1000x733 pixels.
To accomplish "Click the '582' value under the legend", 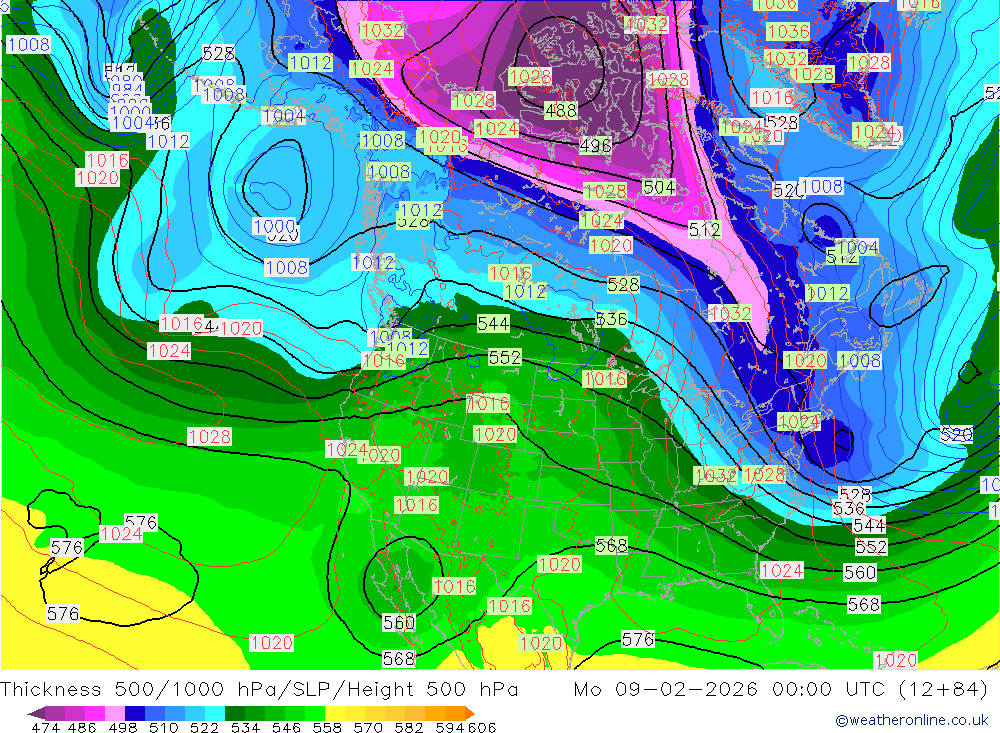I will click(x=409, y=728).
